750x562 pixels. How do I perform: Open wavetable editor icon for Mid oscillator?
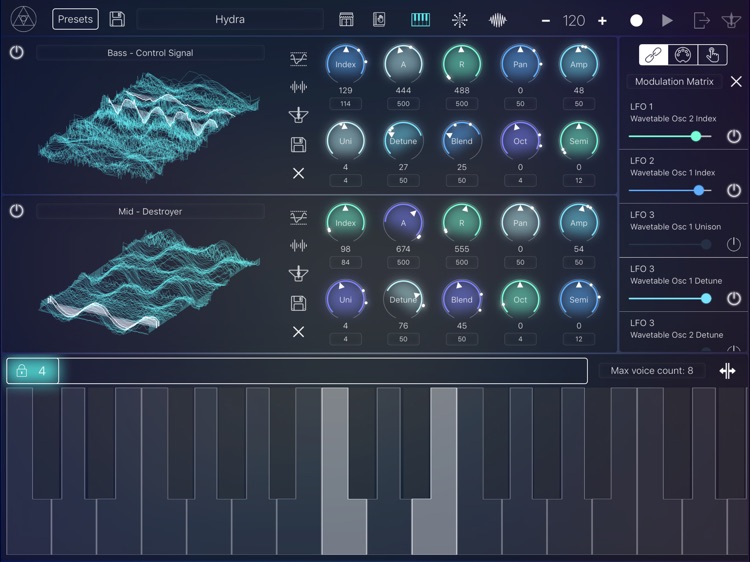298,217
